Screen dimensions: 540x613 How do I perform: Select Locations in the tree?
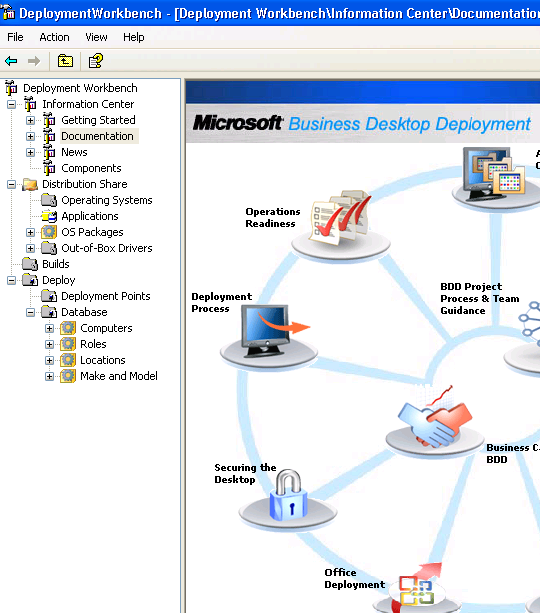[103, 360]
